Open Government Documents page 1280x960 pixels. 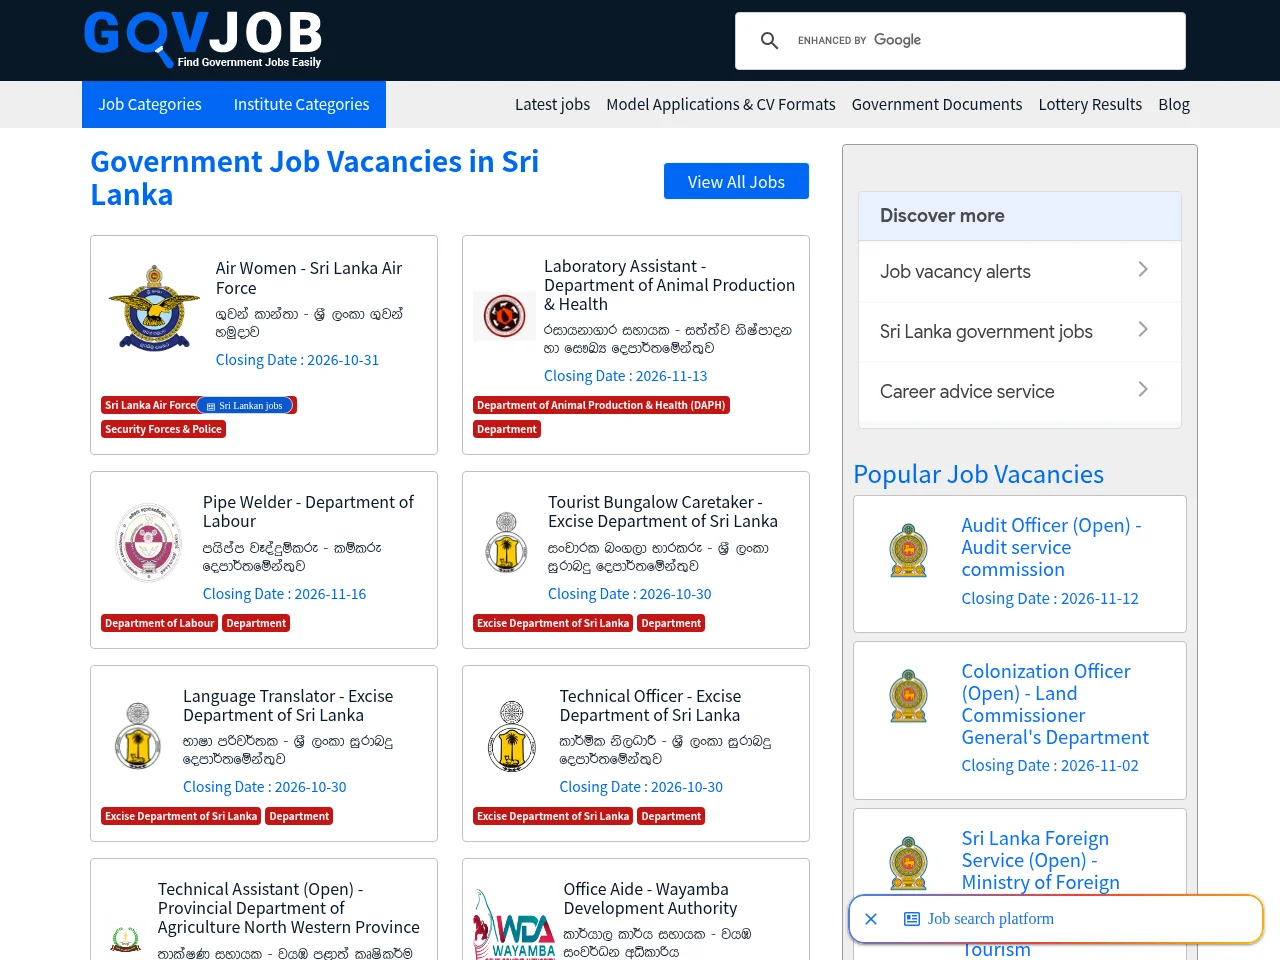tap(937, 104)
